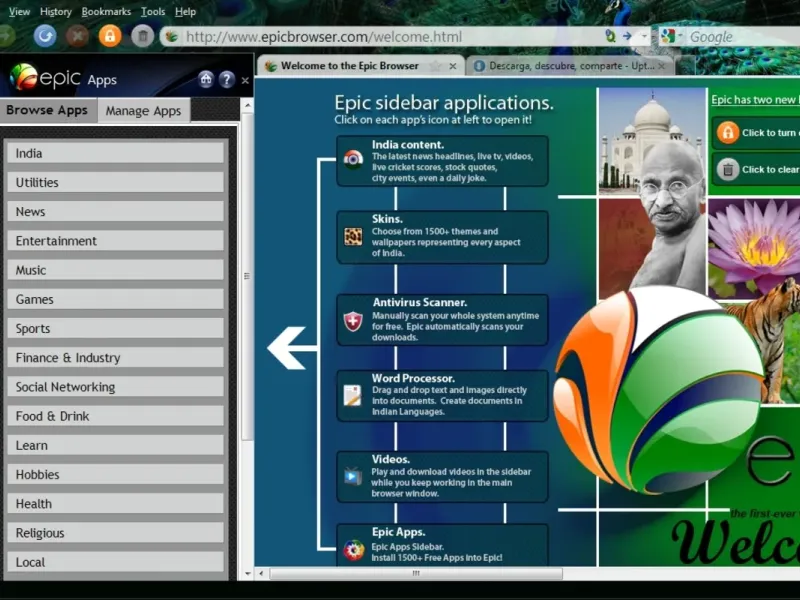Image resolution: width=800 pixels, height=600 pixels.
Task: Click the Epic Apps colorful wheel icon
Action: click(354, 549)
